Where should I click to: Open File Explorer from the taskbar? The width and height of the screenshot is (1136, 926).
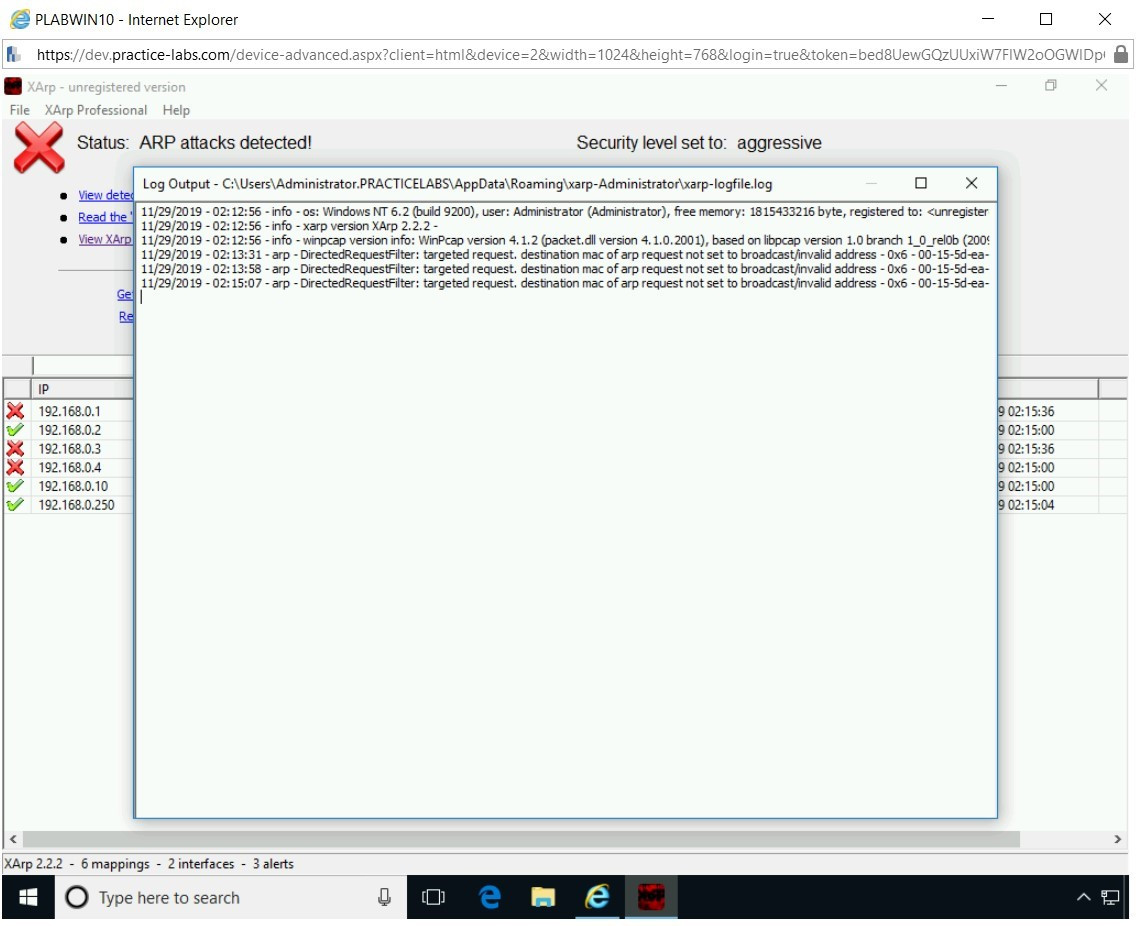coord(543,898)
